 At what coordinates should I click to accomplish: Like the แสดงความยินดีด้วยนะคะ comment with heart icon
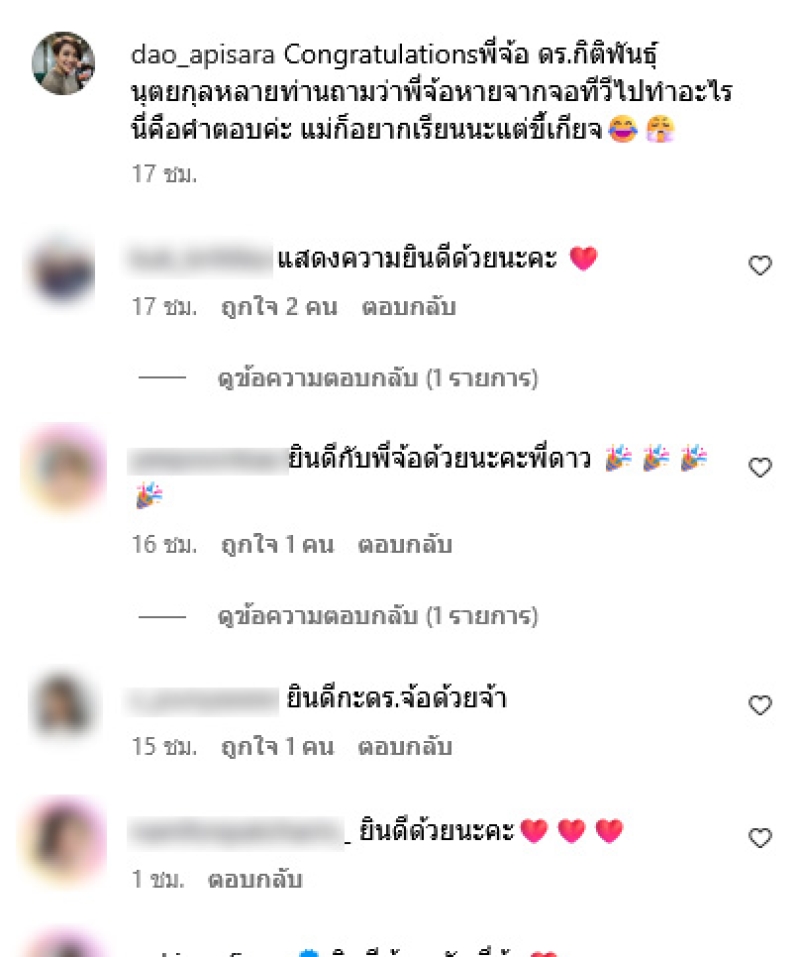(760, 265)
